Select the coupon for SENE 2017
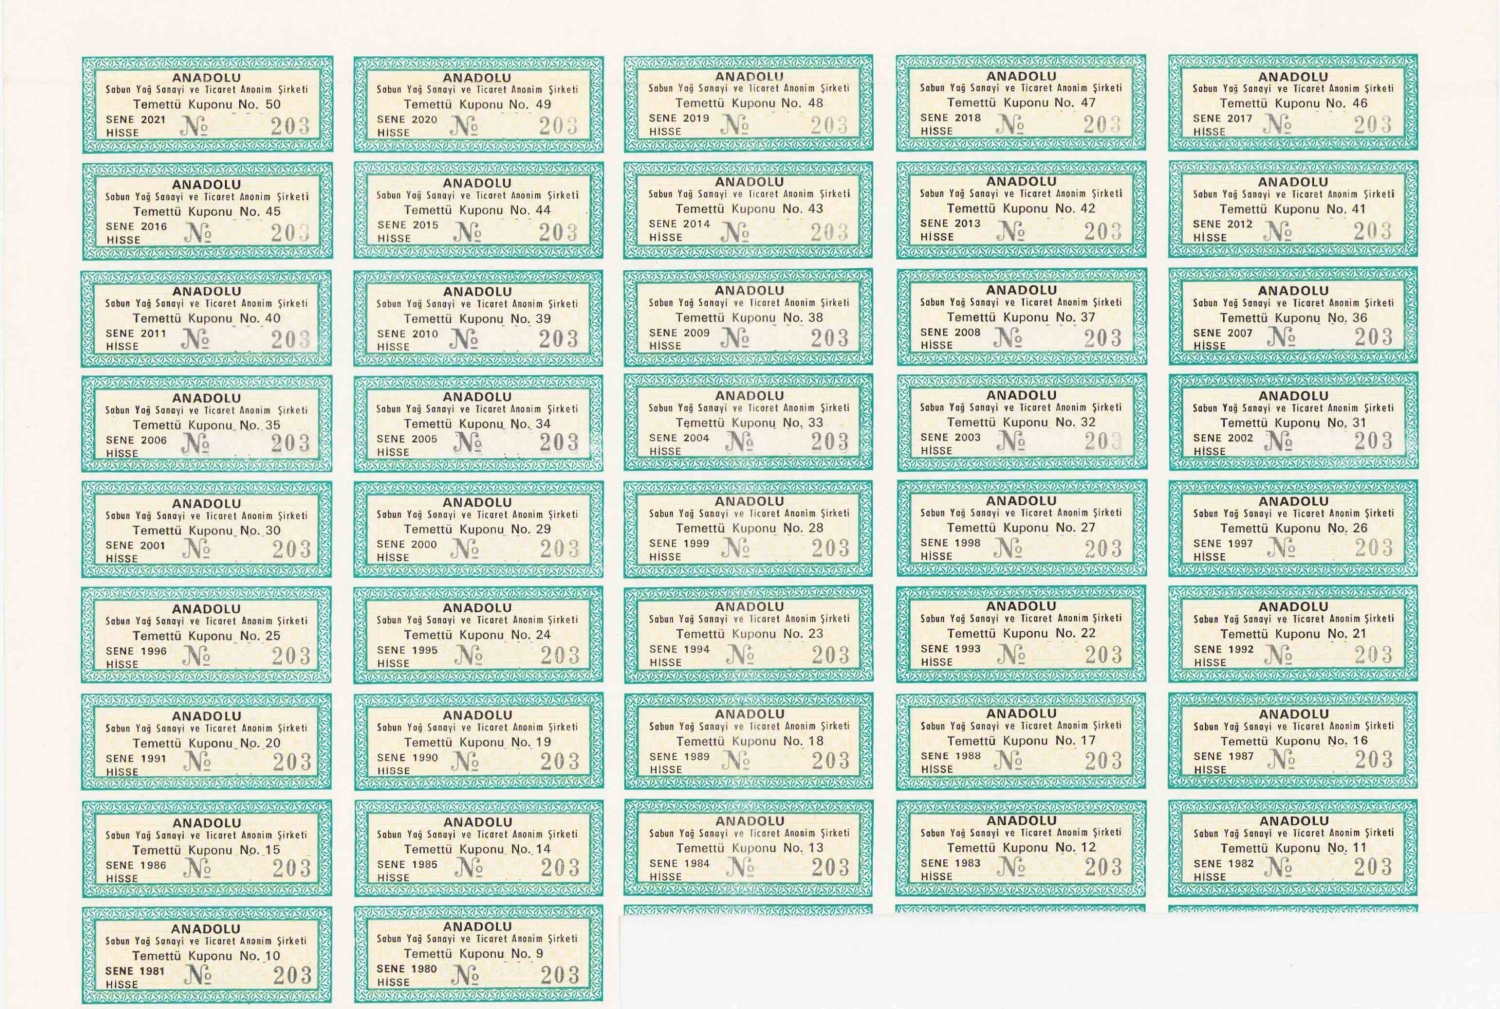This screenshot has width=1500, height=1009. [1292, 104]
